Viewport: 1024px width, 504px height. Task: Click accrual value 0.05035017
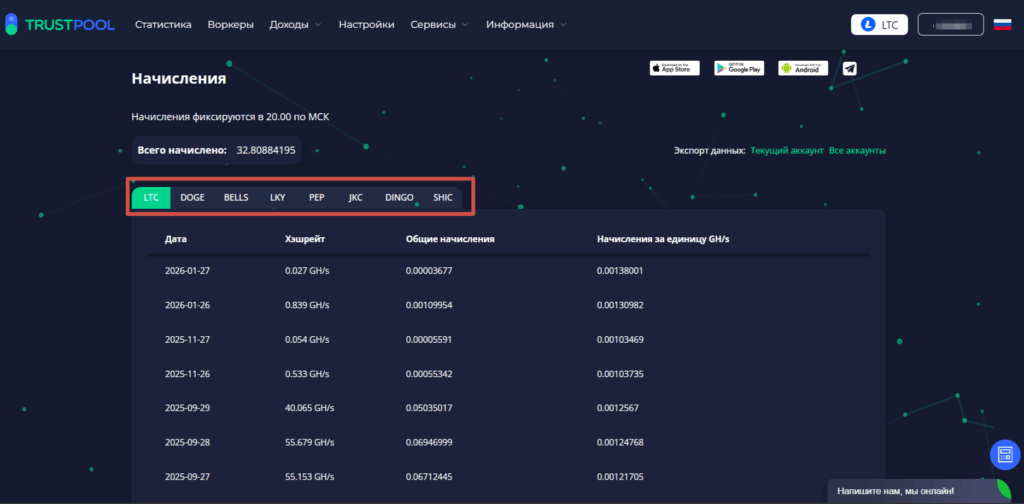pyautogui.click(x=429, y=408)
